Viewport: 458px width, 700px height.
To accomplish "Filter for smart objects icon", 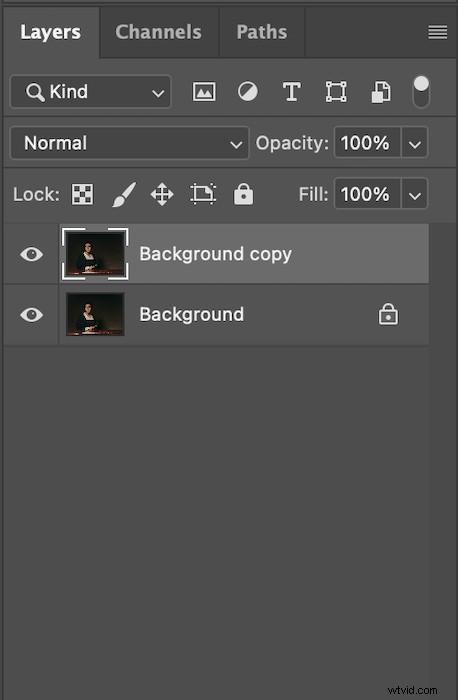I will 381,92.
